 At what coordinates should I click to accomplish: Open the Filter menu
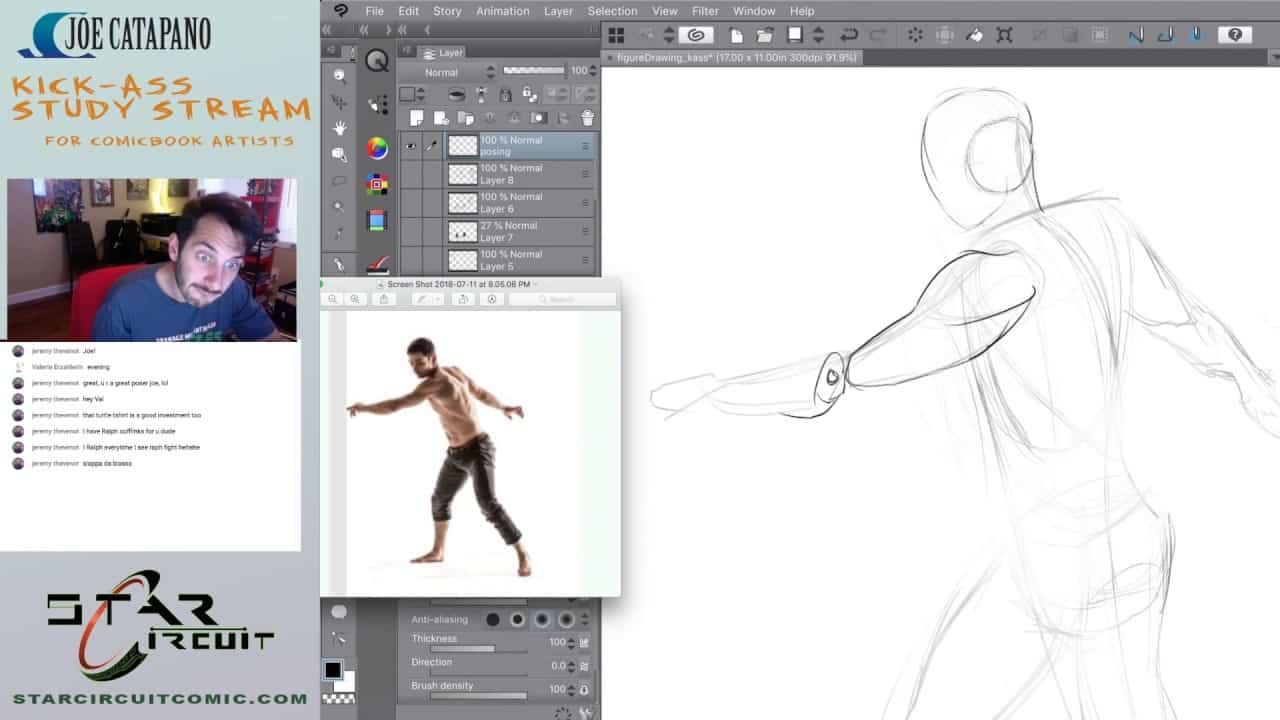(x=705, y=11)
